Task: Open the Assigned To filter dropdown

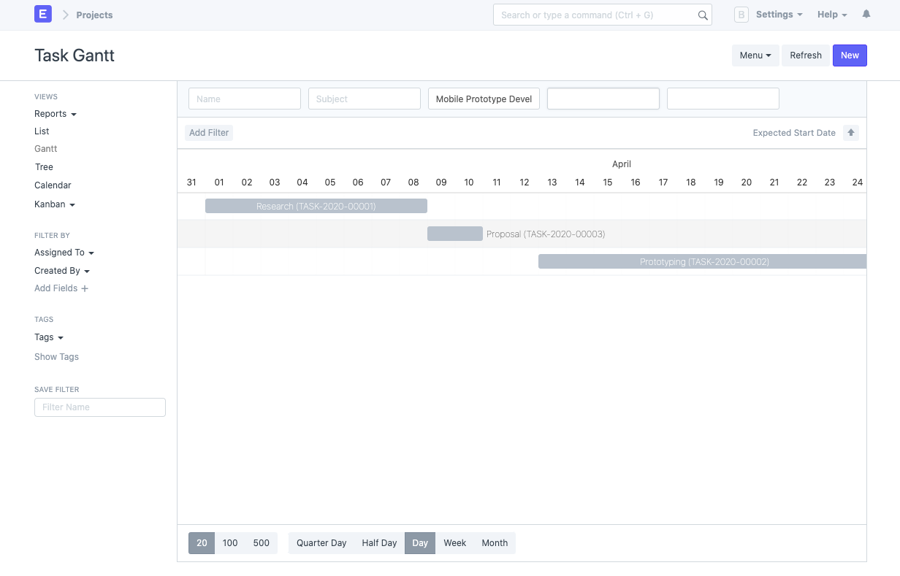Action: tap(63, 252)
